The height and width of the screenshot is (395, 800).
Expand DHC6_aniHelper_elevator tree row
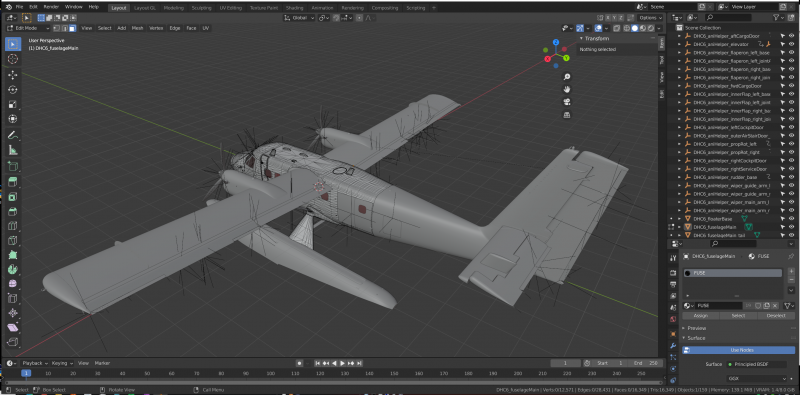point(679,44)
